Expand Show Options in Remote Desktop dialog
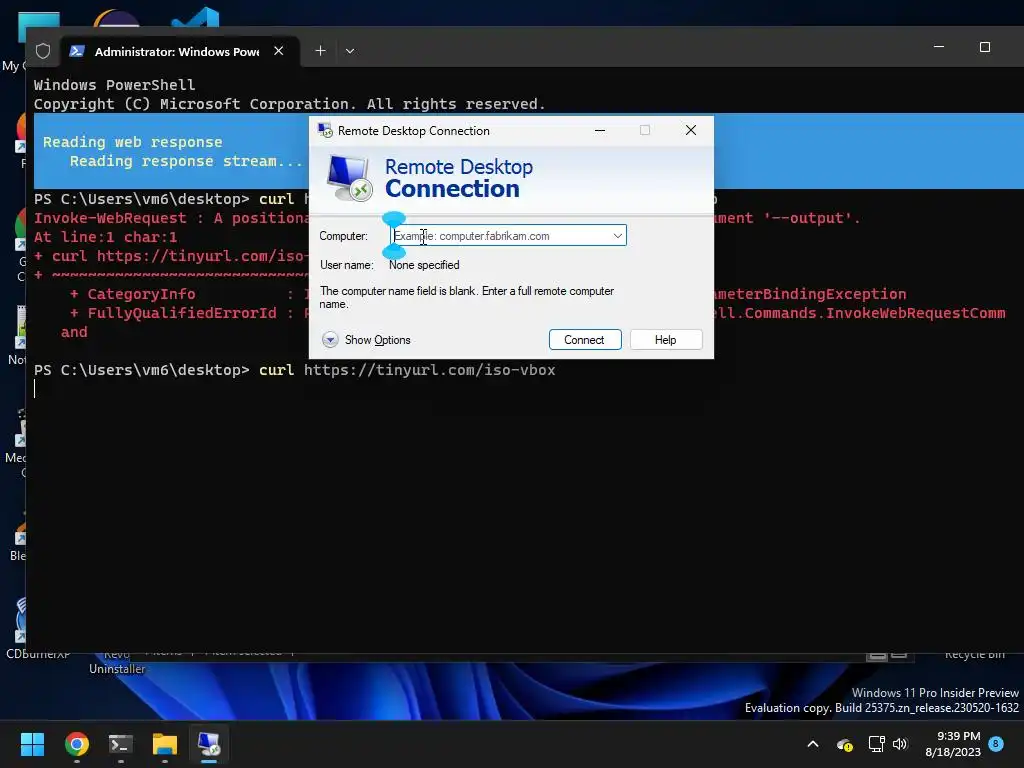The image size is (1024, 768). click(366, 340)
